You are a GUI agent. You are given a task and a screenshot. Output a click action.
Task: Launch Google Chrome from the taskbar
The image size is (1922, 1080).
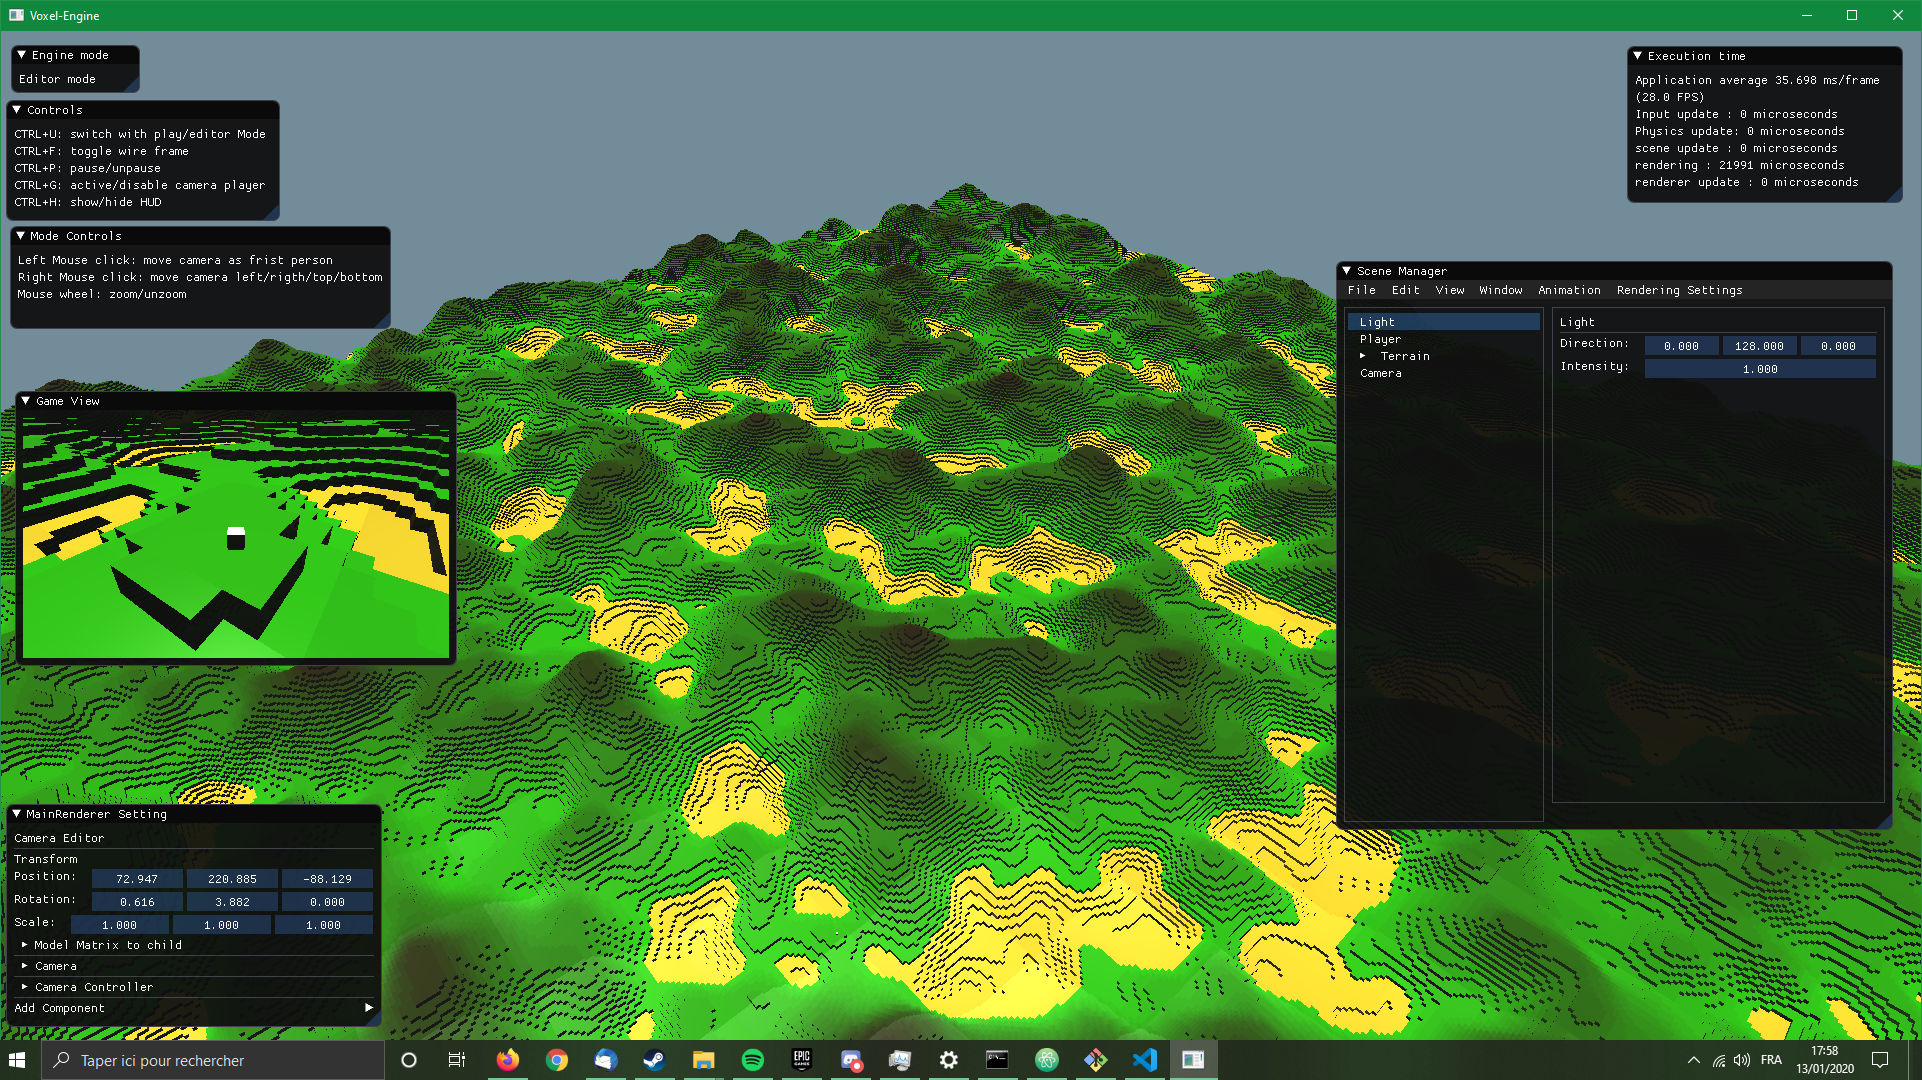556,1060
